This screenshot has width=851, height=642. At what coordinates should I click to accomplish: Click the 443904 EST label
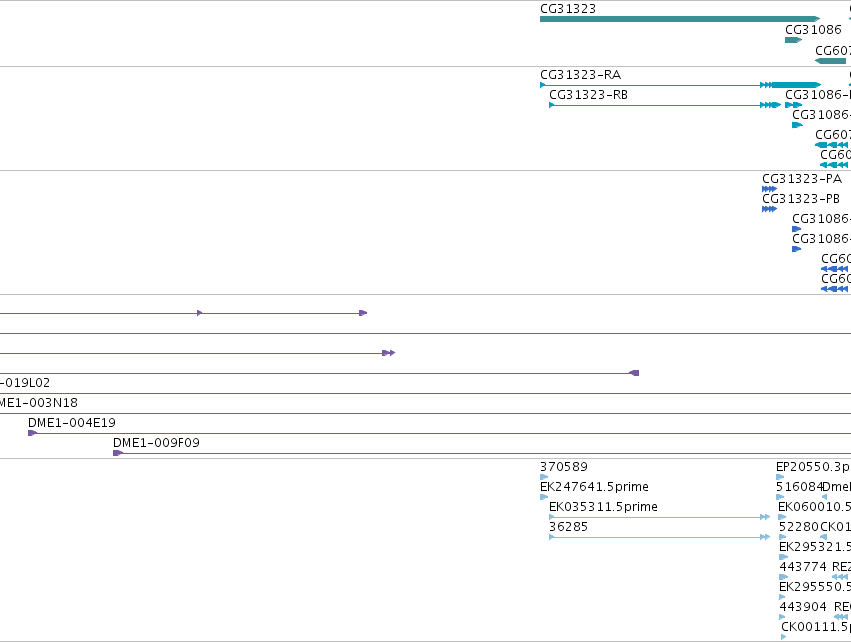click(803, 607)
